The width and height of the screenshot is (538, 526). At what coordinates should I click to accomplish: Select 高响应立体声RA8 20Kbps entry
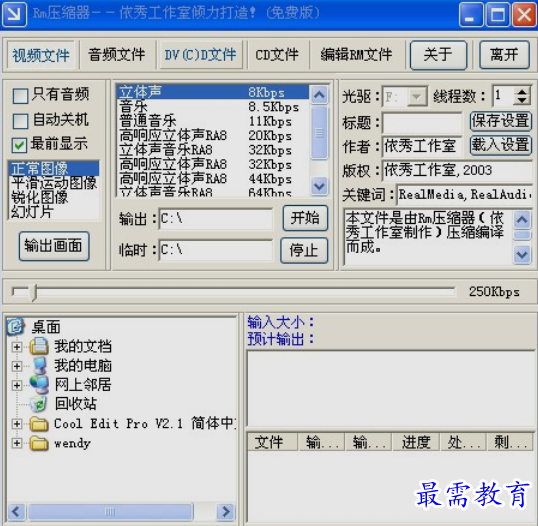pyautogui.click(x=213, y=136)
